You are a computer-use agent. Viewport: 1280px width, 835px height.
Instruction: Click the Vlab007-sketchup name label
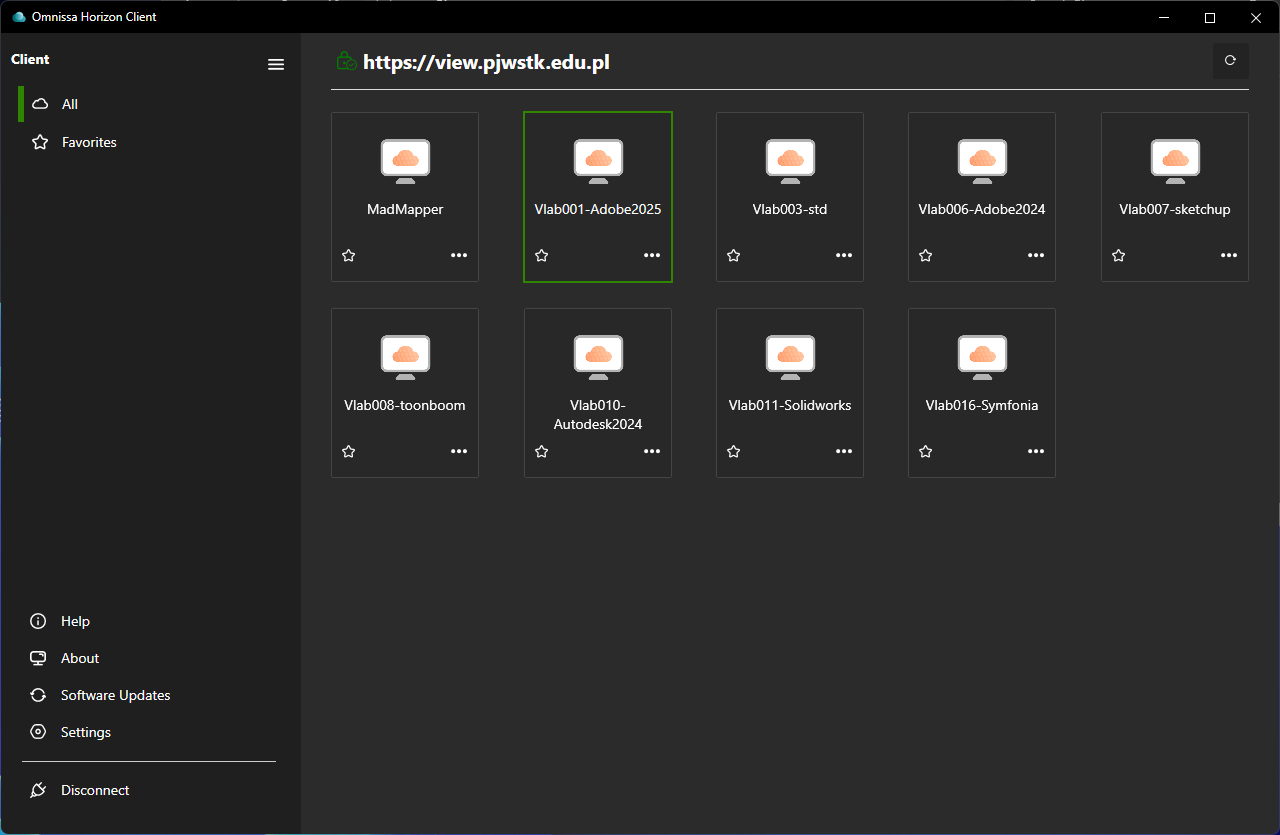tap(1175, 210)
